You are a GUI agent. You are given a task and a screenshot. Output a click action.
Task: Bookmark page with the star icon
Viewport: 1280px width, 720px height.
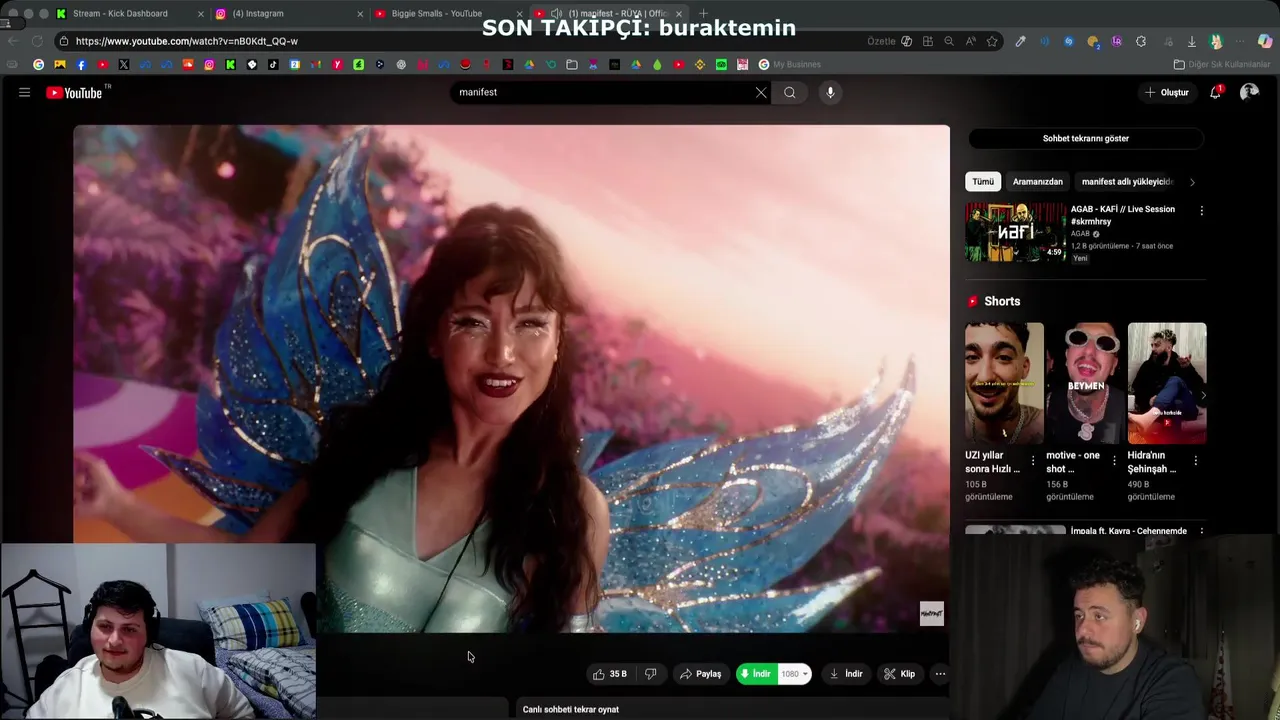click(x=992, y=41)
